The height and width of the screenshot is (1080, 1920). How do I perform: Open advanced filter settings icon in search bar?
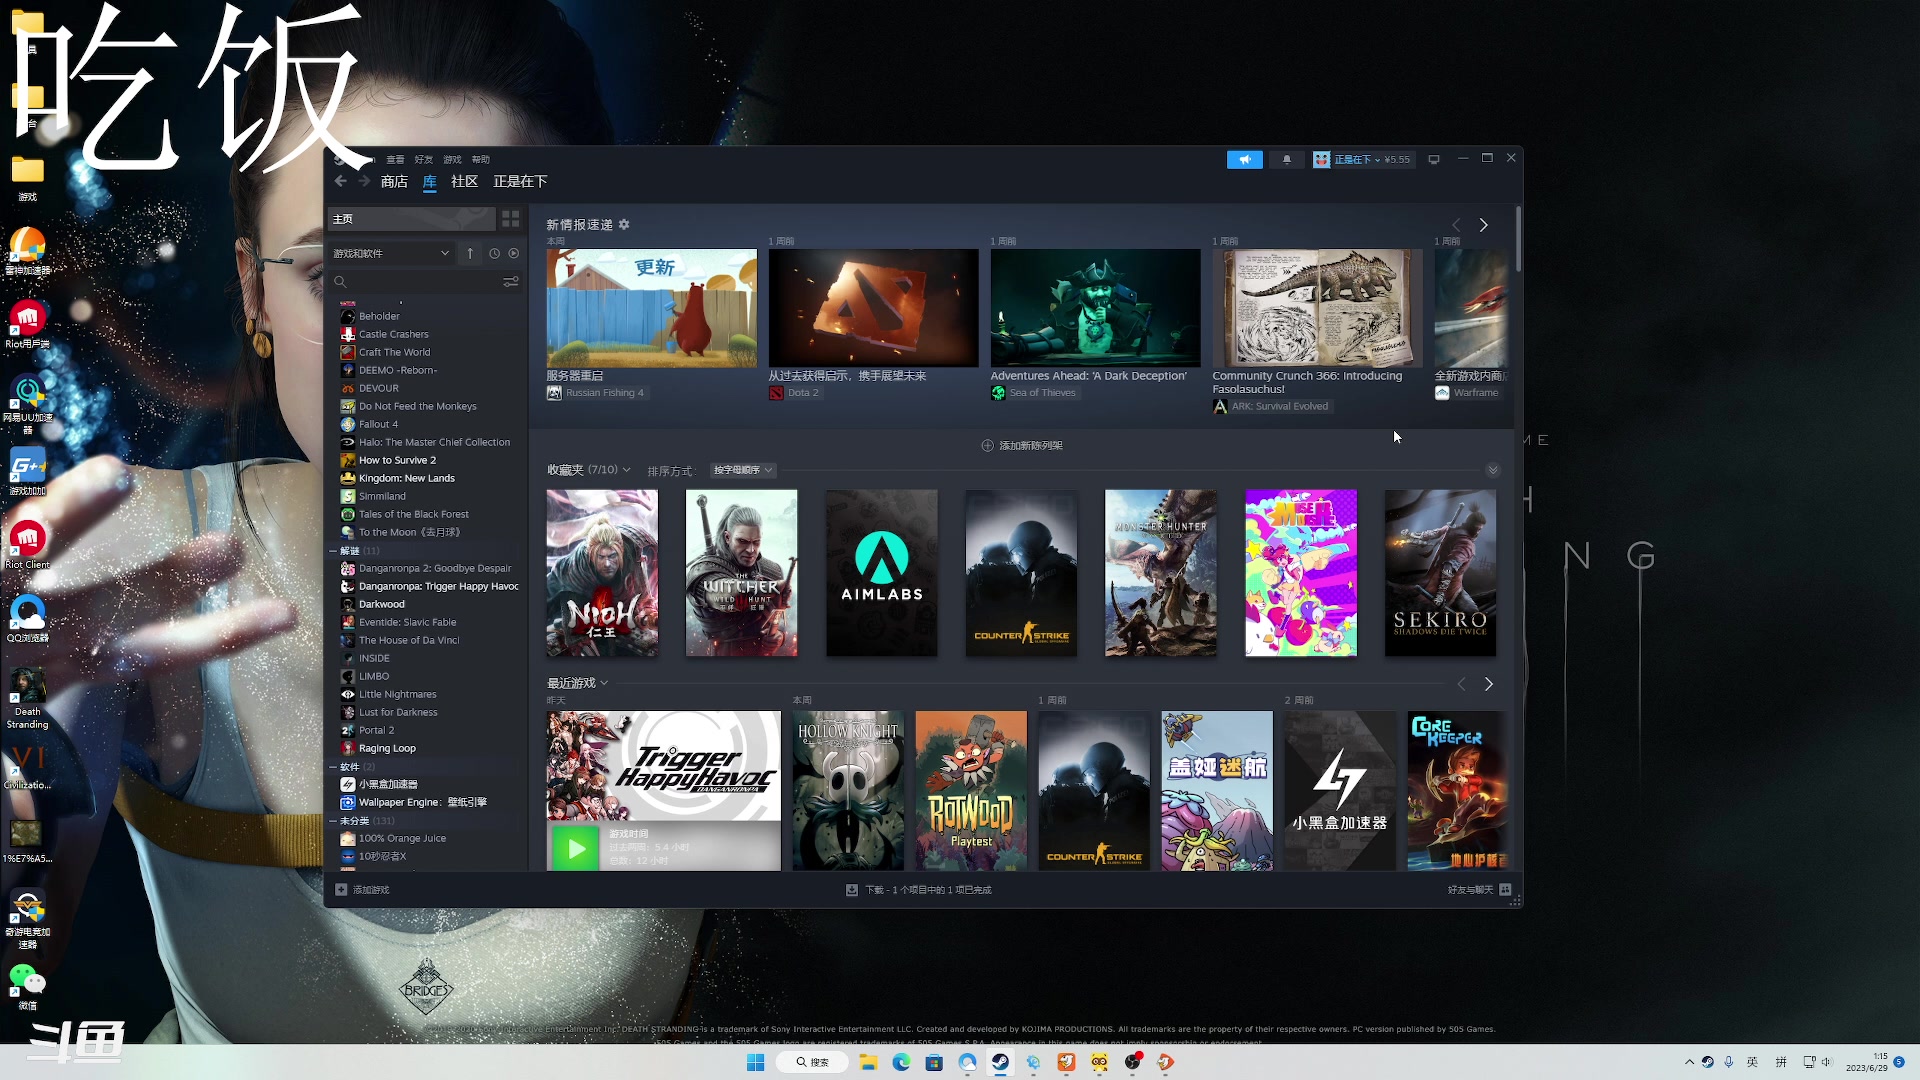[510, 282]
